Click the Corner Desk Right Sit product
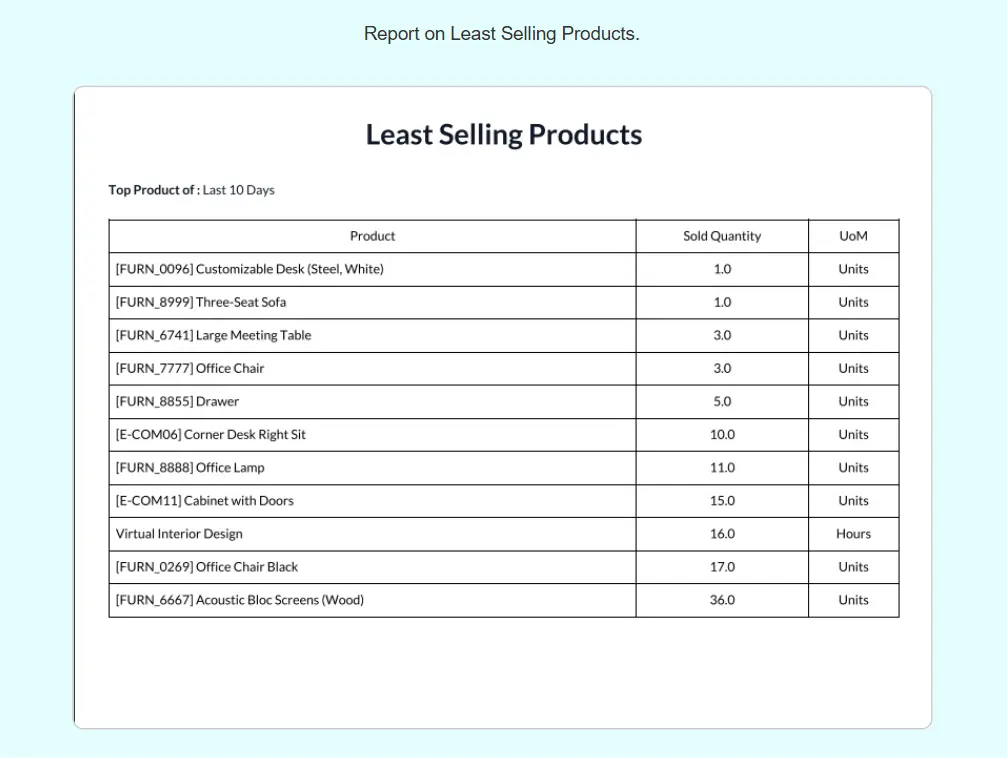This screenshot has width=1007, height=758. (x=211, y=434)
